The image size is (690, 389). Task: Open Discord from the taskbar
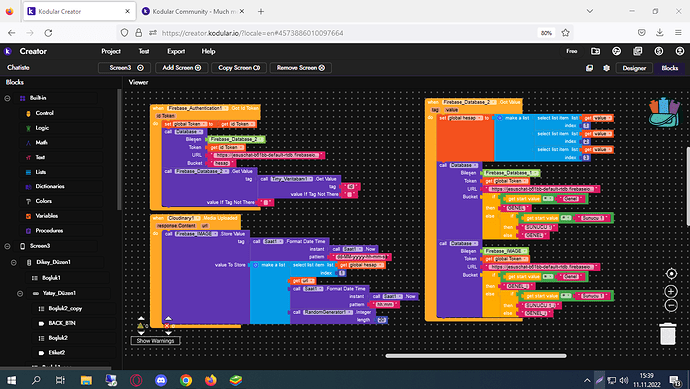(161, 380)
